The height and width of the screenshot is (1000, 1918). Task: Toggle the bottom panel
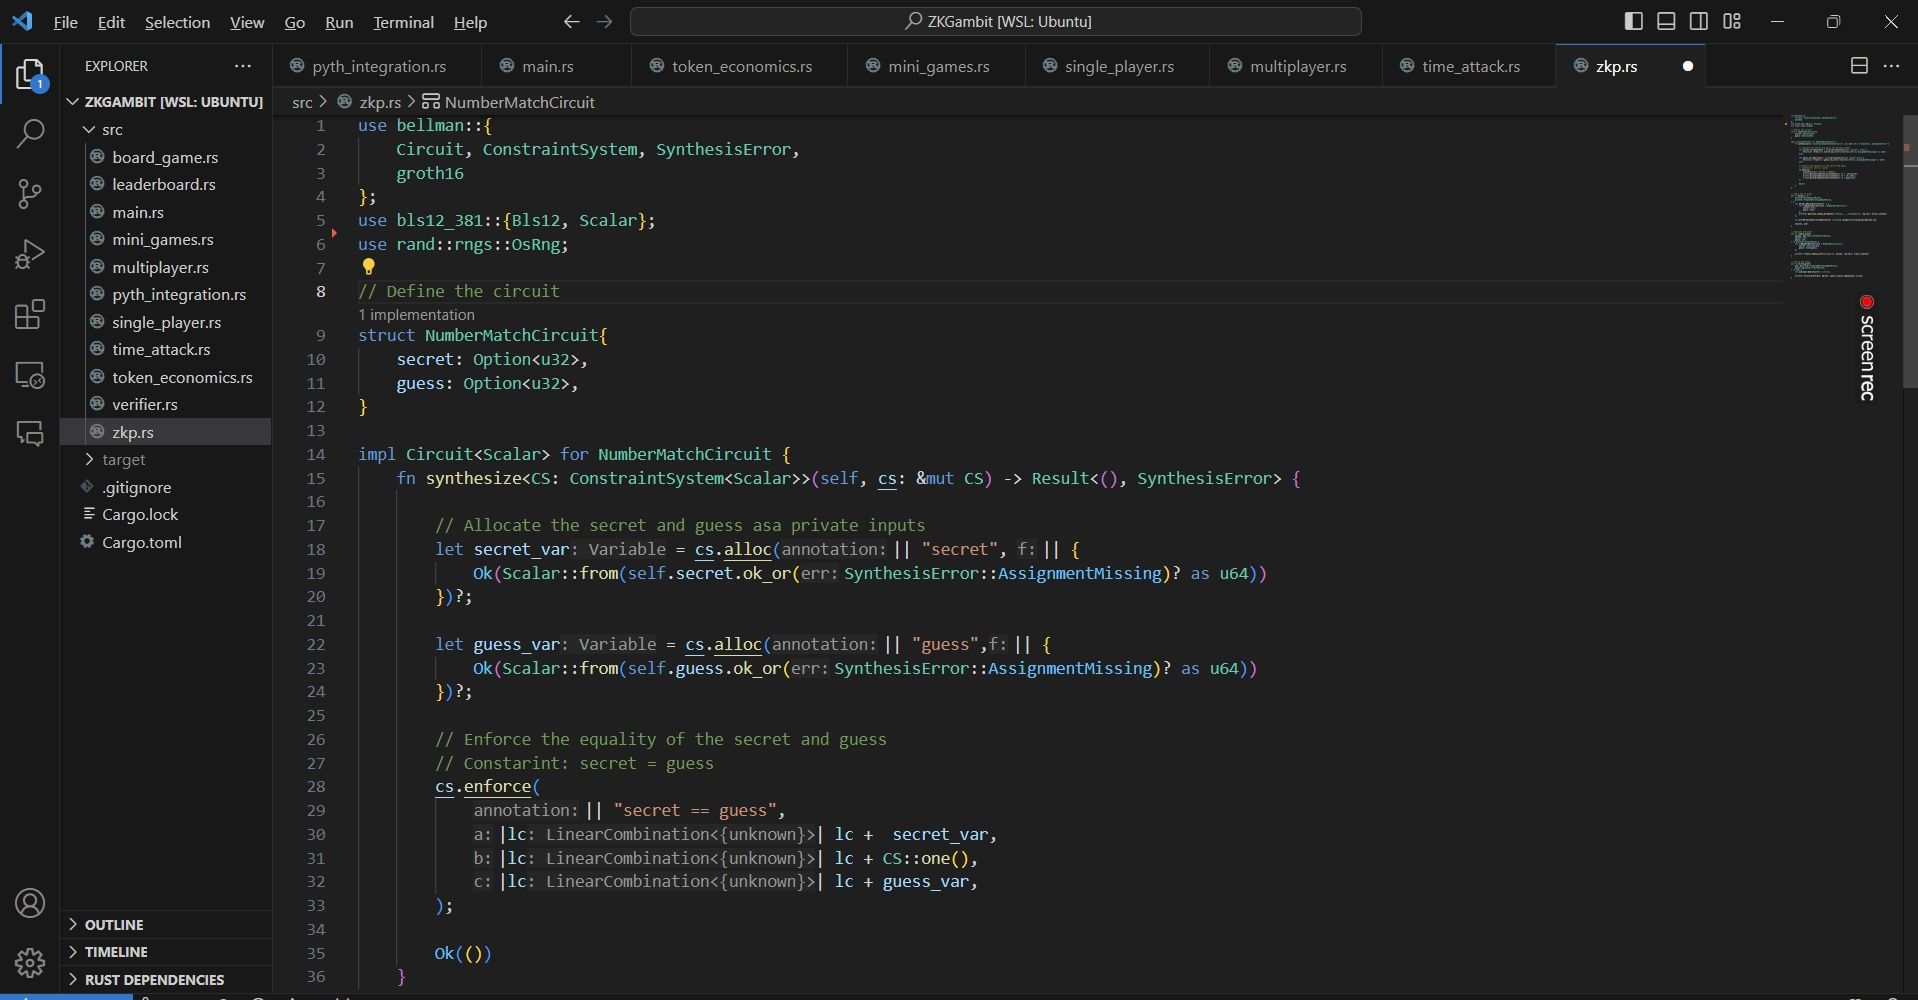[1666, 21]
